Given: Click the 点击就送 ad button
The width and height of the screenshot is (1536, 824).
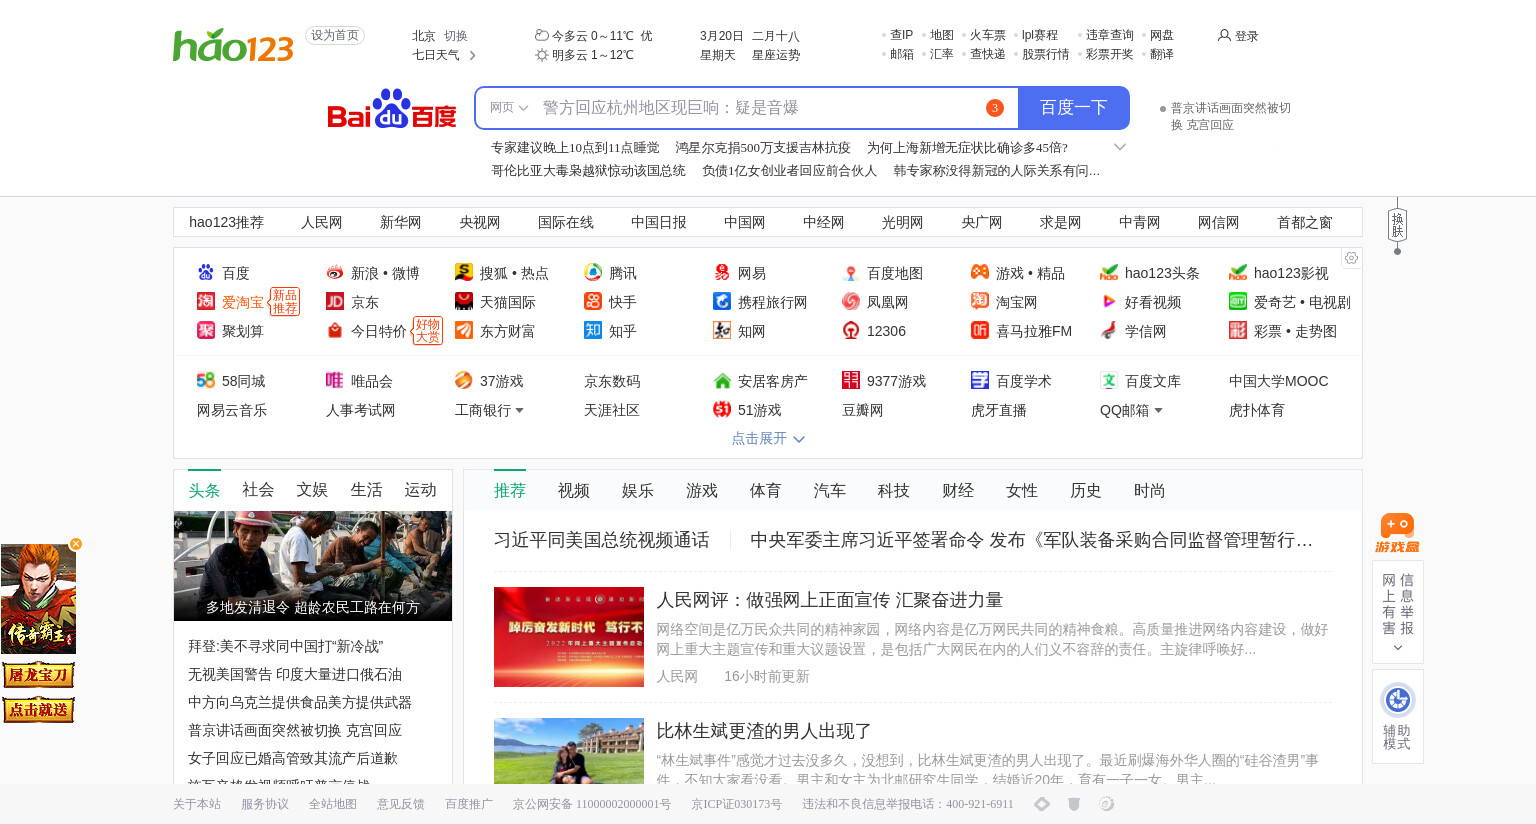Looking at the screenshot, I should click(x=38, y=710).
